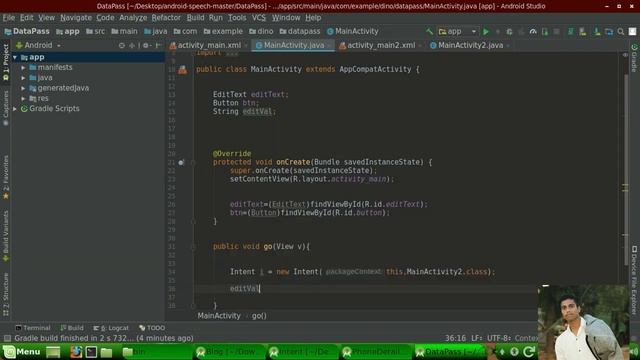The image size is (640, 360).
Task: Click Attach debugger to Android process icon
Action: coord(545,31)
